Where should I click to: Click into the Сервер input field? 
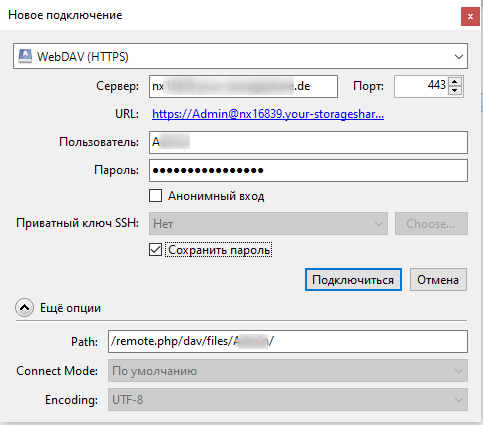(x=243, y=86)
